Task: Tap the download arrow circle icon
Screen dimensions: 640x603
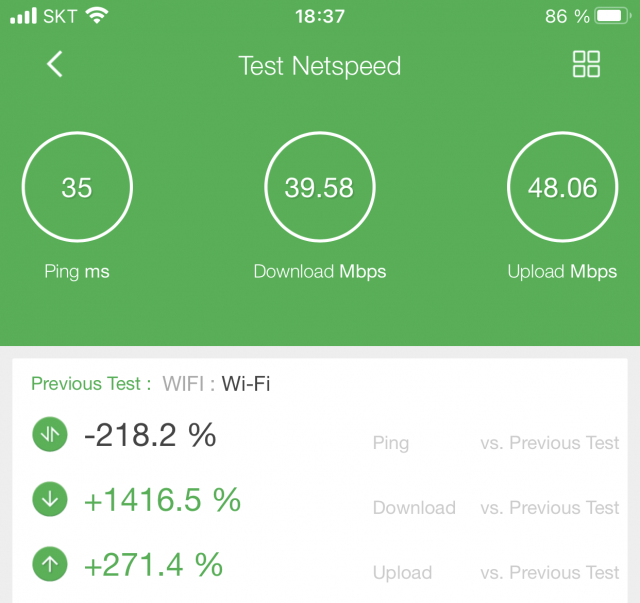Action: 50,499
